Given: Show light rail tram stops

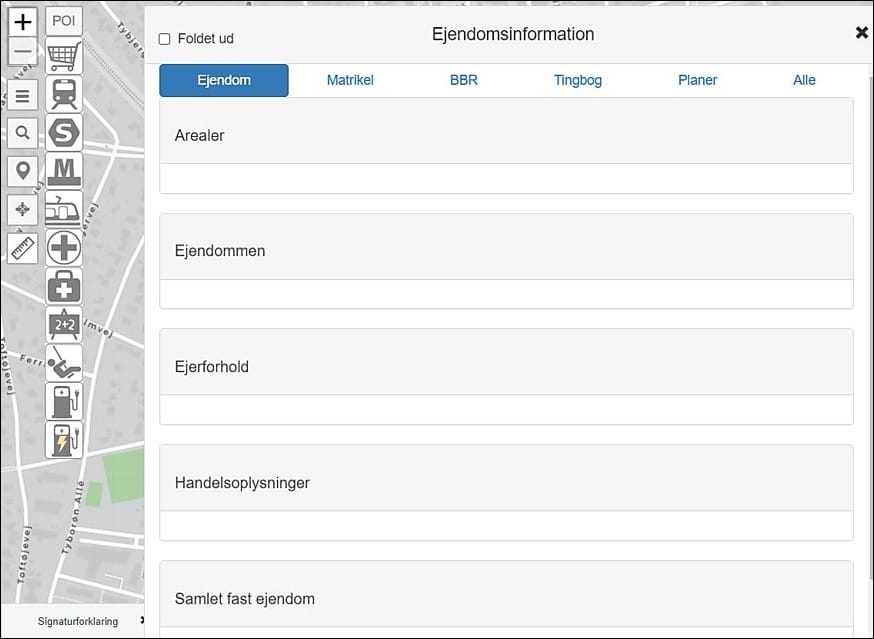Looking at the screenshot, I should pos(64,209).
